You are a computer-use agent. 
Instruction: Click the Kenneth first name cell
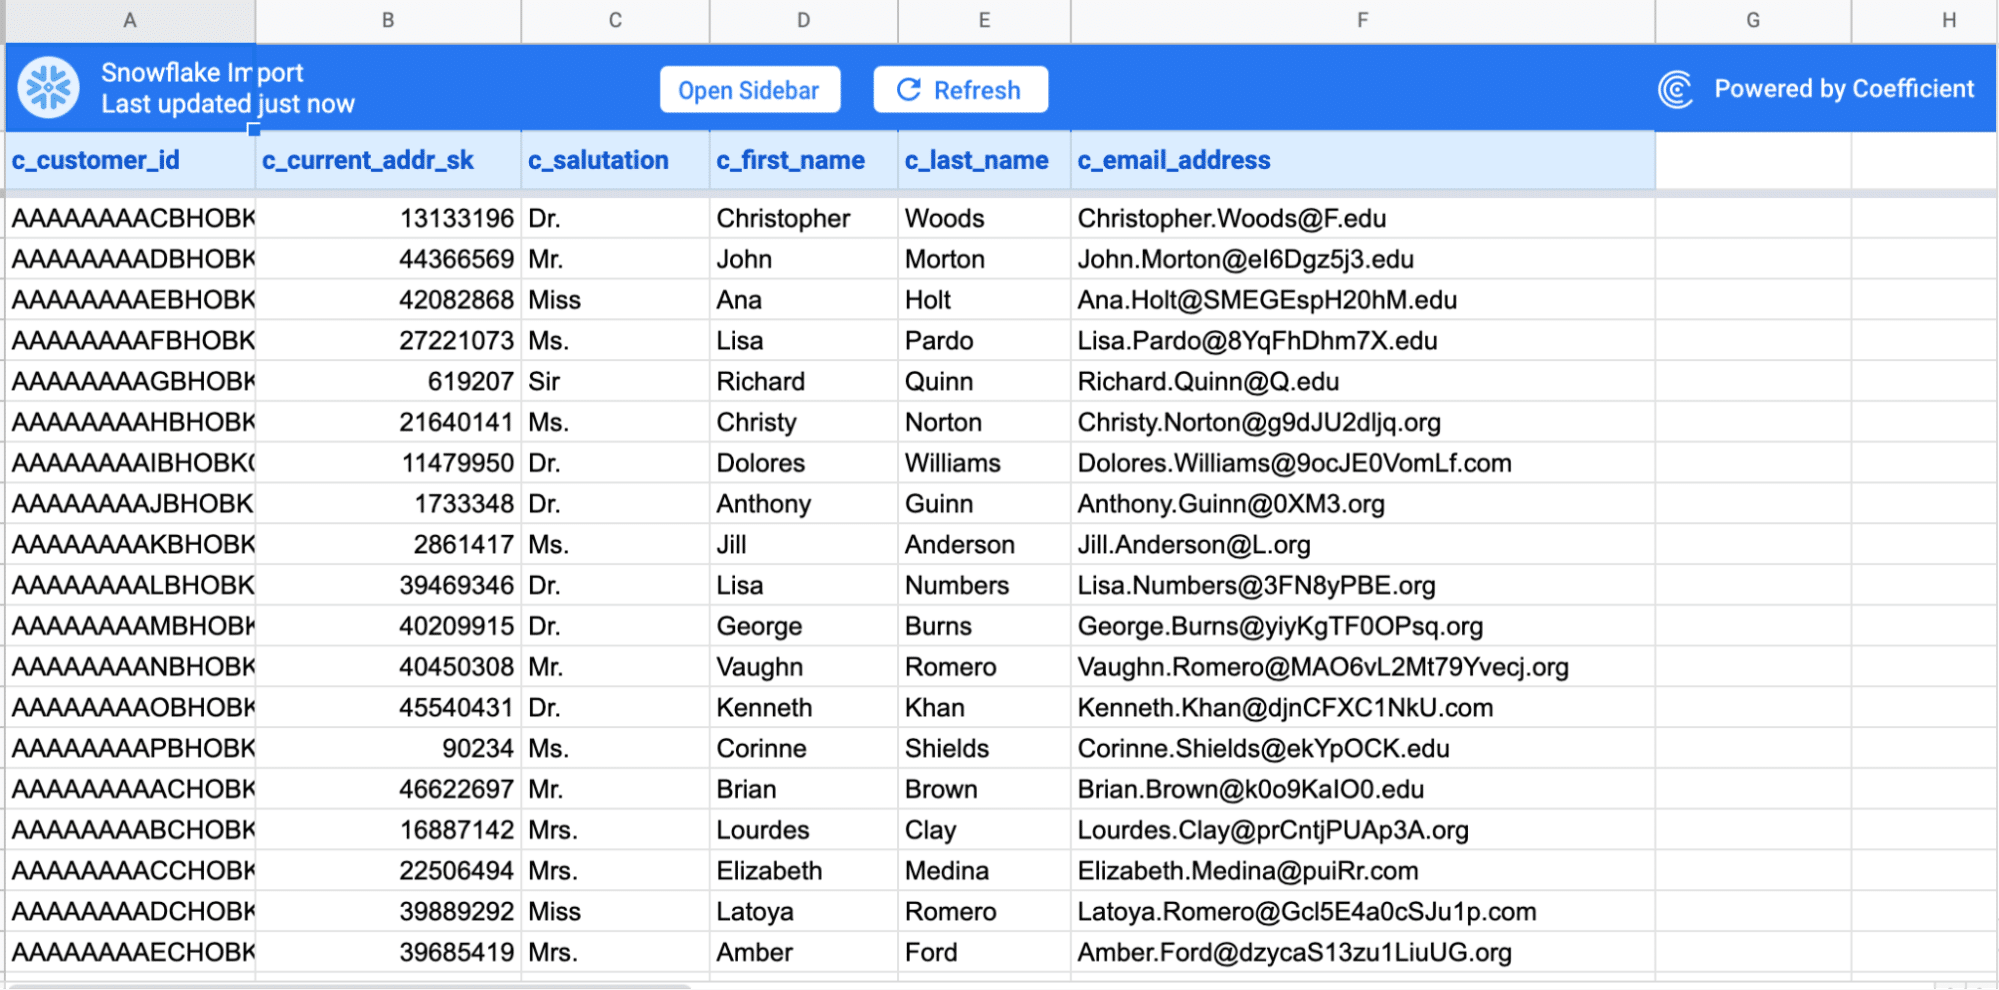click(x=804, y=708)
